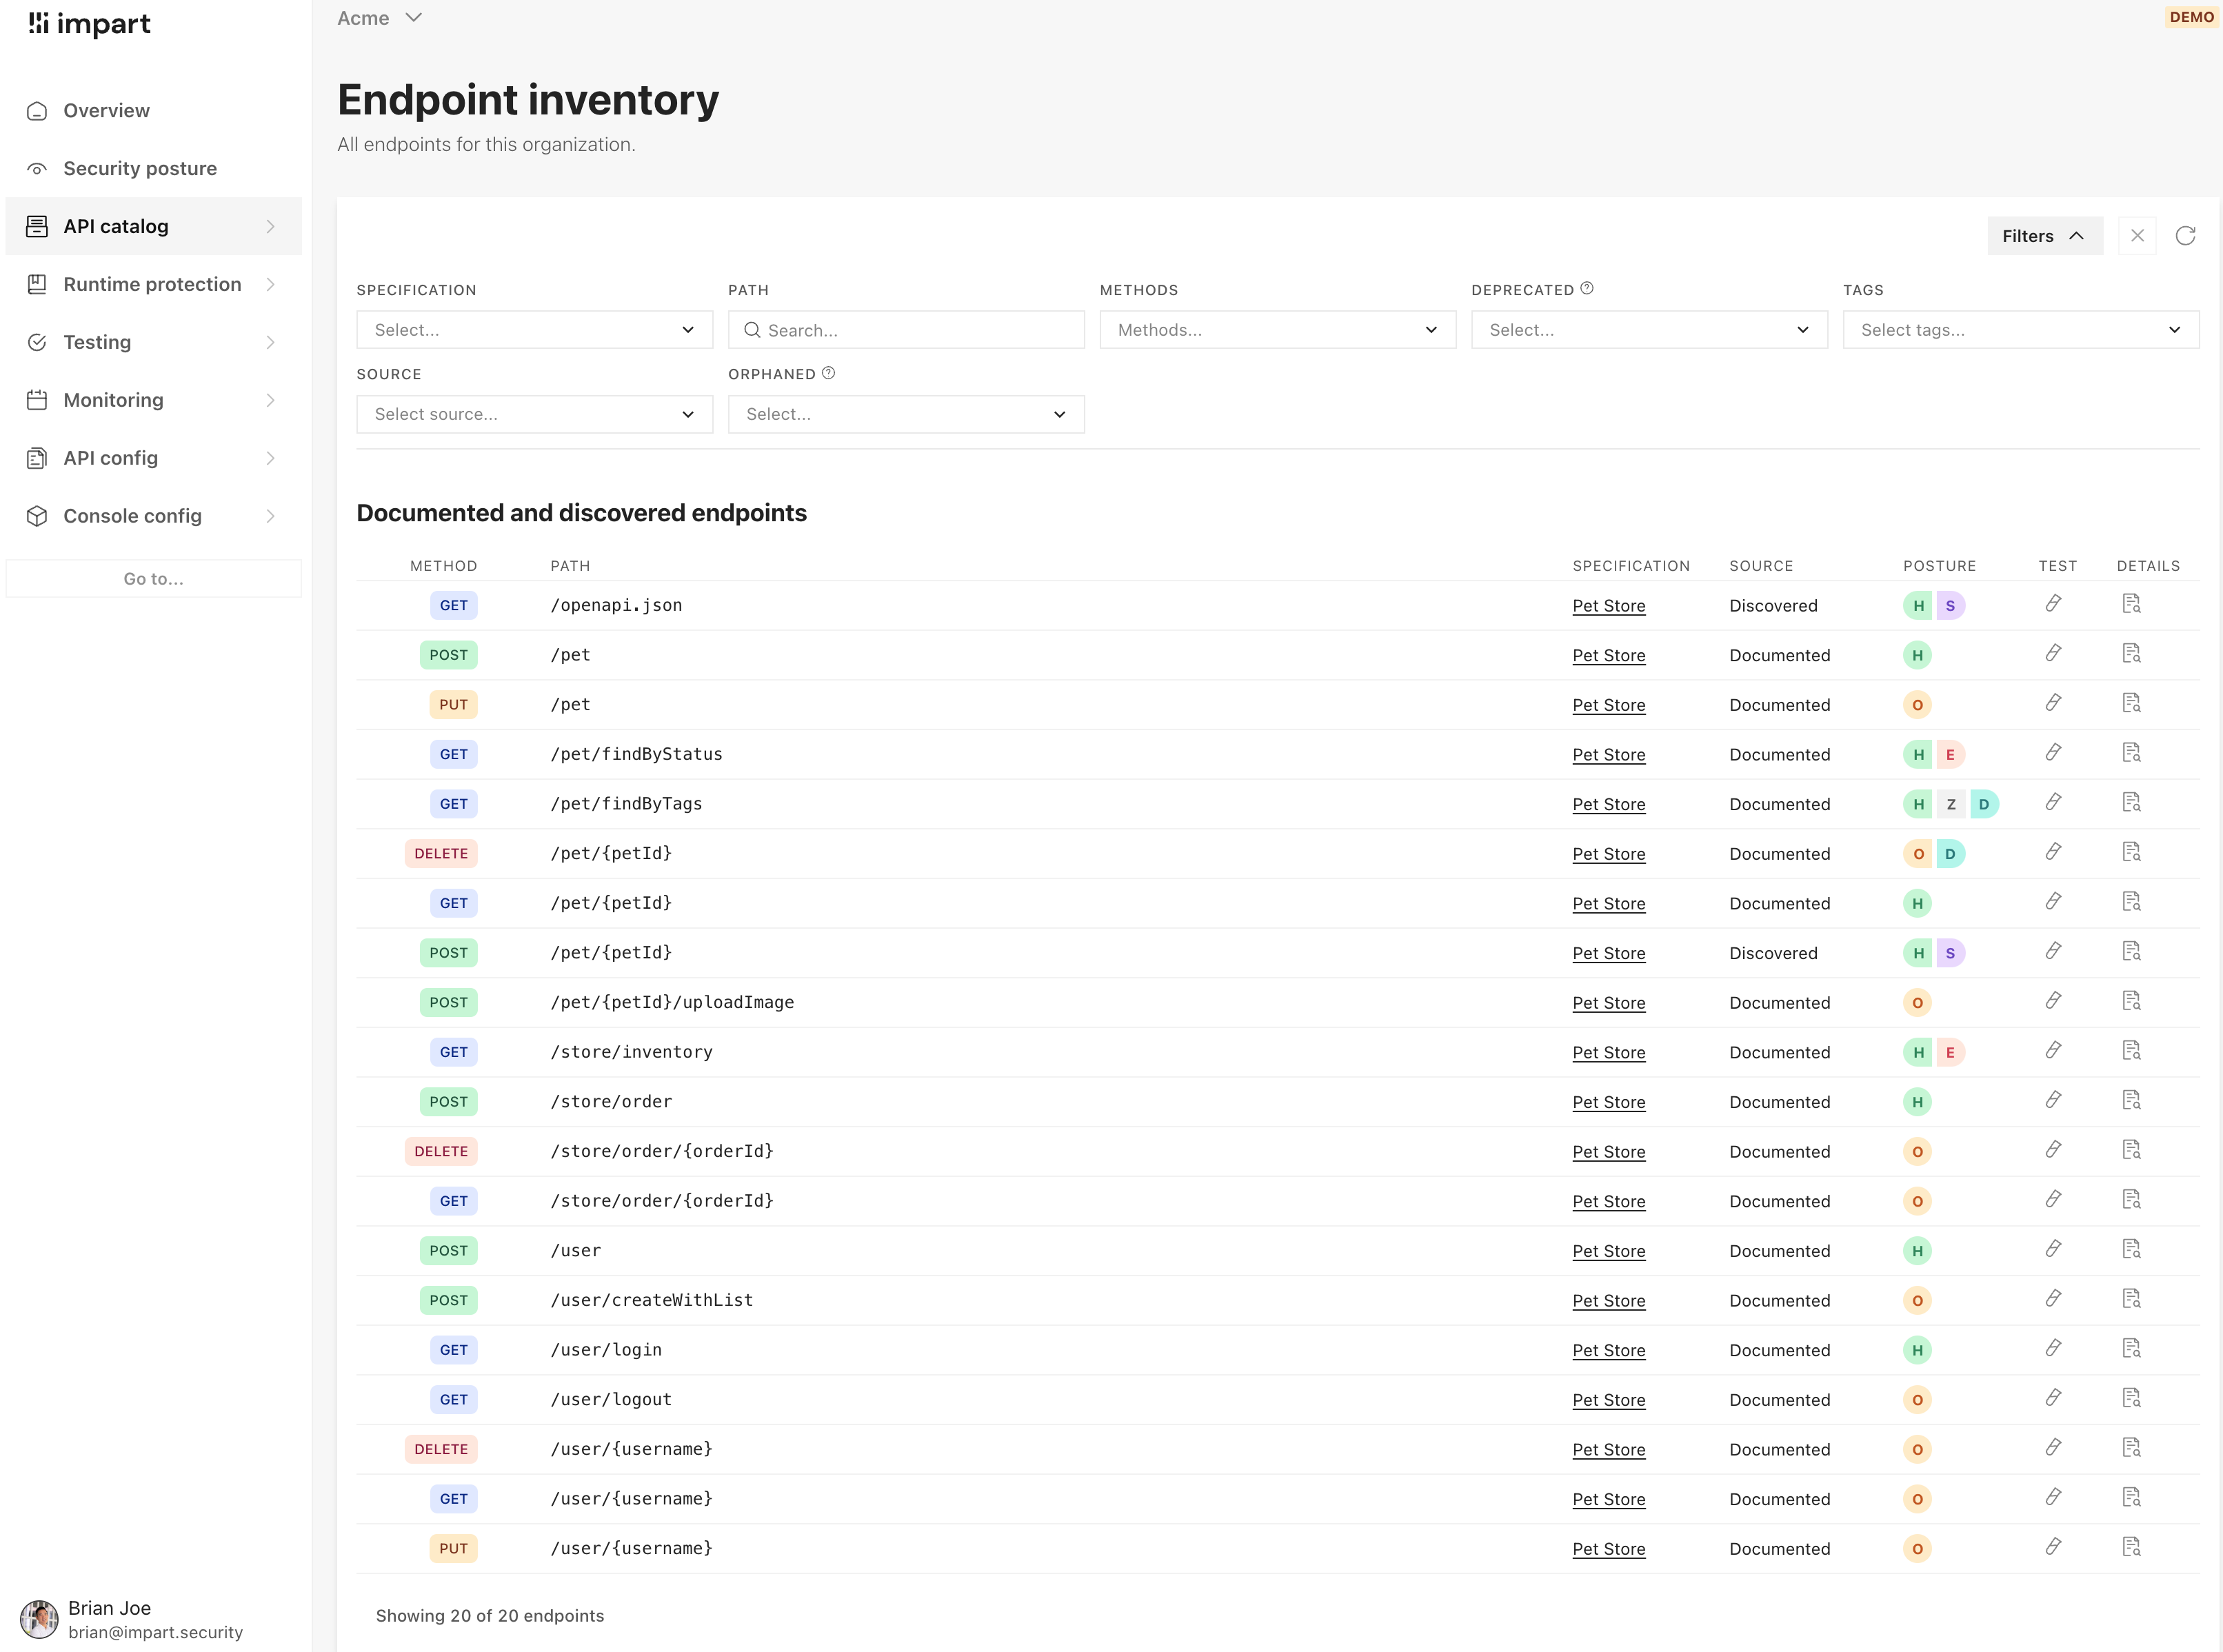
Task: Click the Runtime protection shield icon
Action: coord(37,284)
